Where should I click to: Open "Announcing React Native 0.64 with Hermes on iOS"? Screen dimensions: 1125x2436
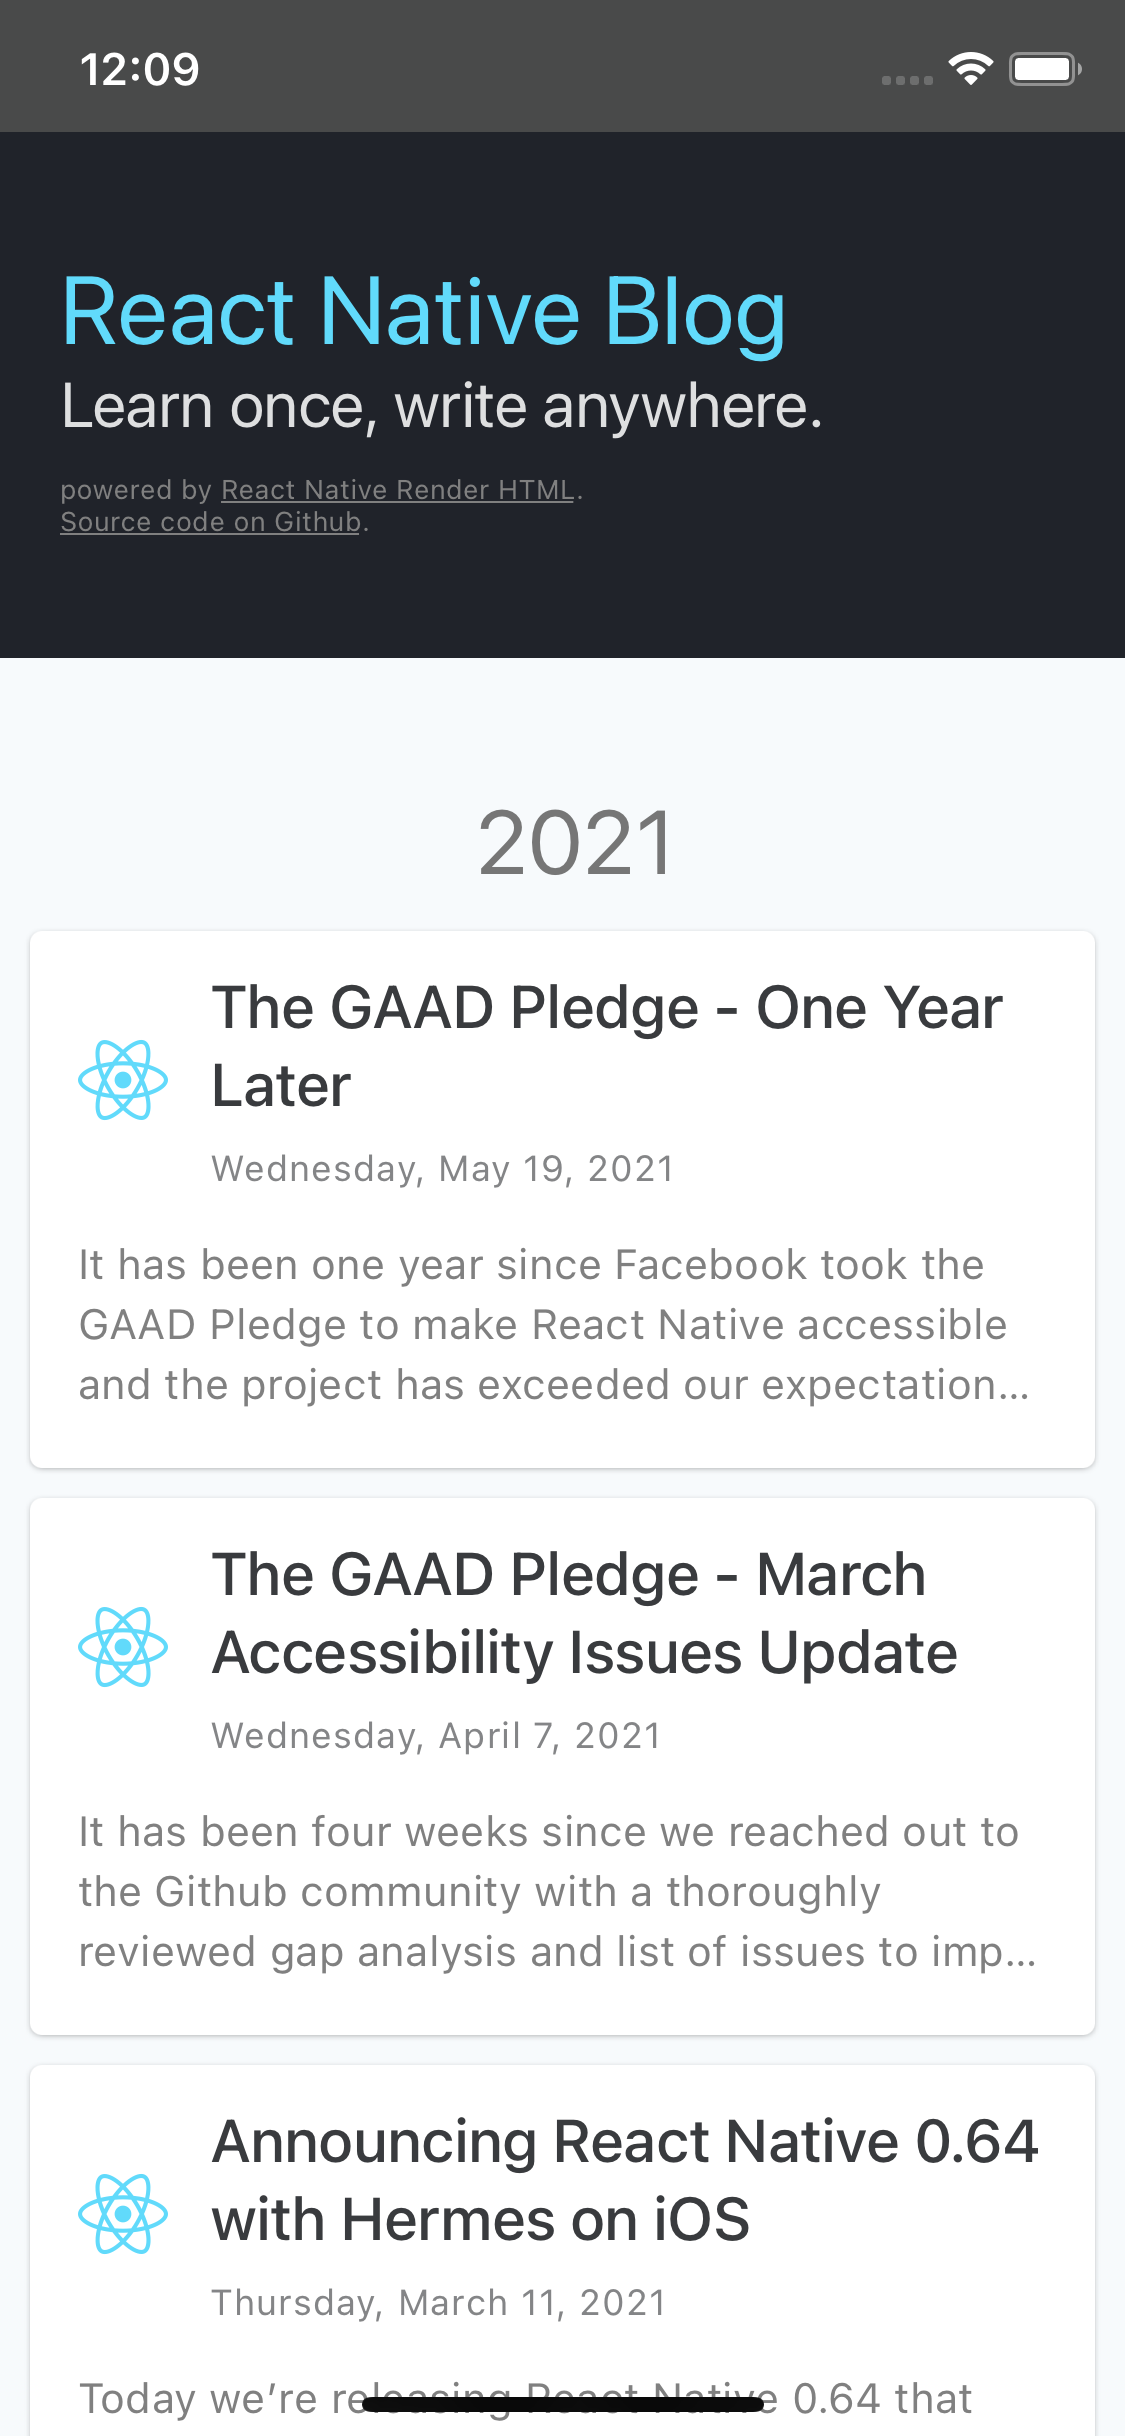(x=625, y=2180)
